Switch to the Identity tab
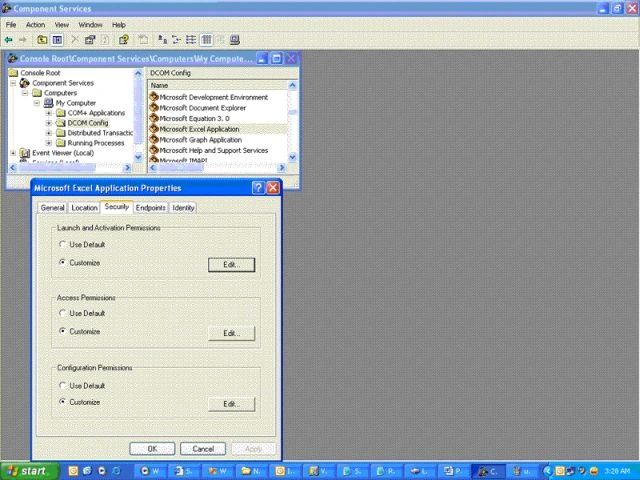 click(183, 208)
